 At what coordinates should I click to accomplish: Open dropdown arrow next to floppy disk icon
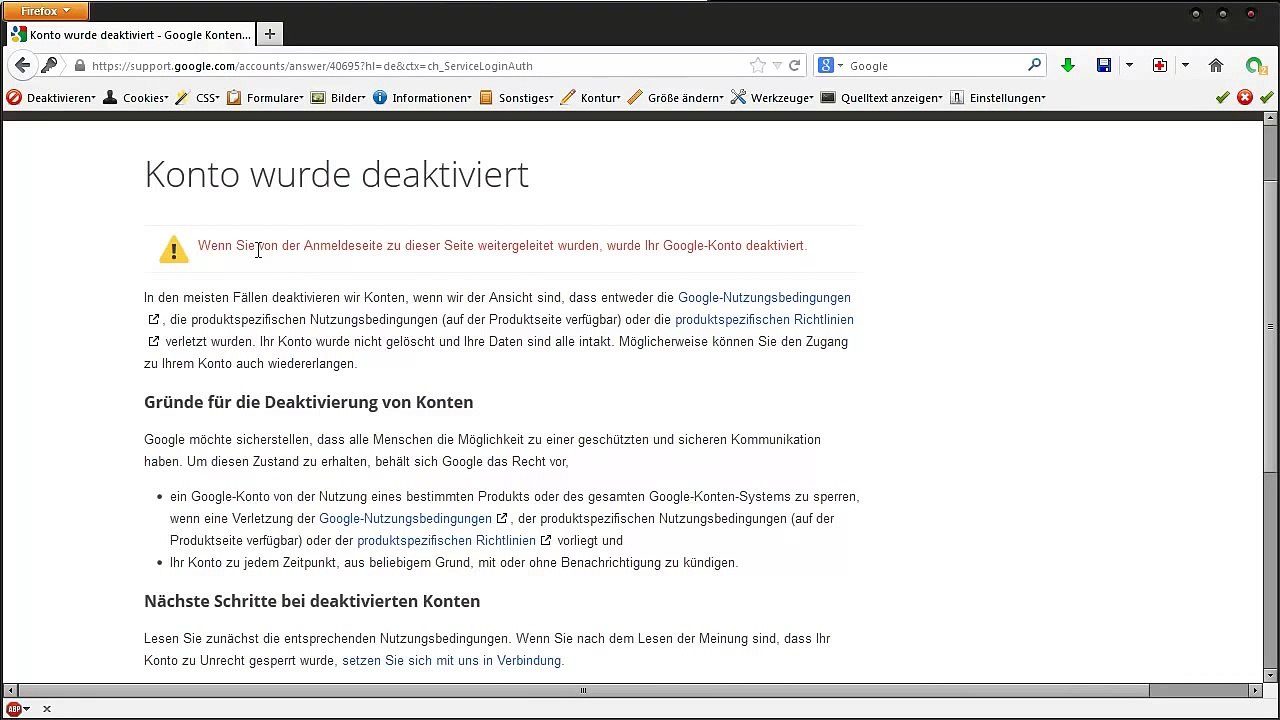tap(1129, 66)
